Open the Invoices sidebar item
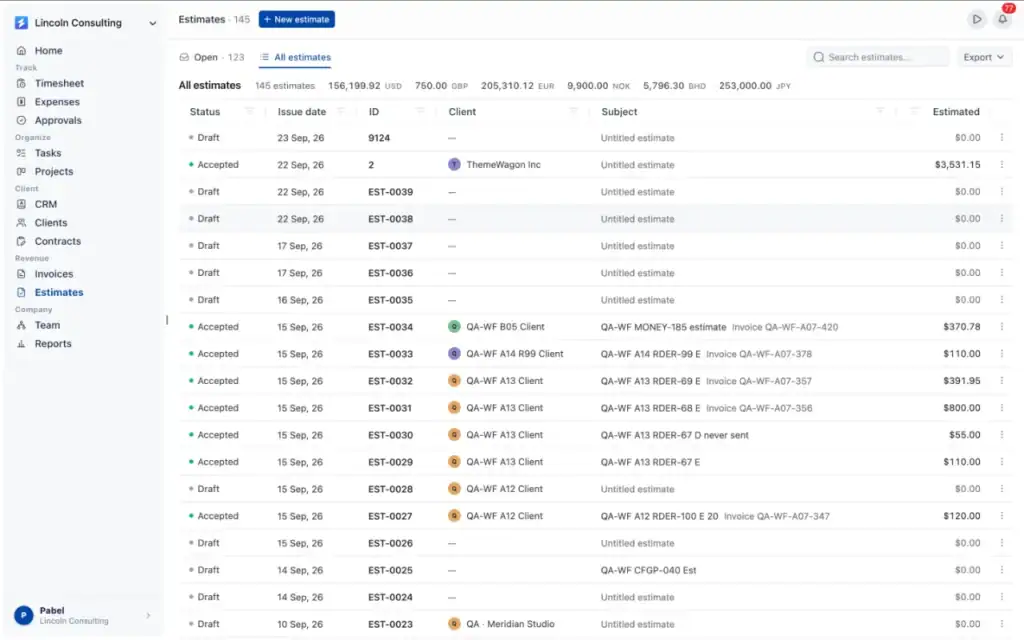1024x640 pixels. [x=54, y=274]
